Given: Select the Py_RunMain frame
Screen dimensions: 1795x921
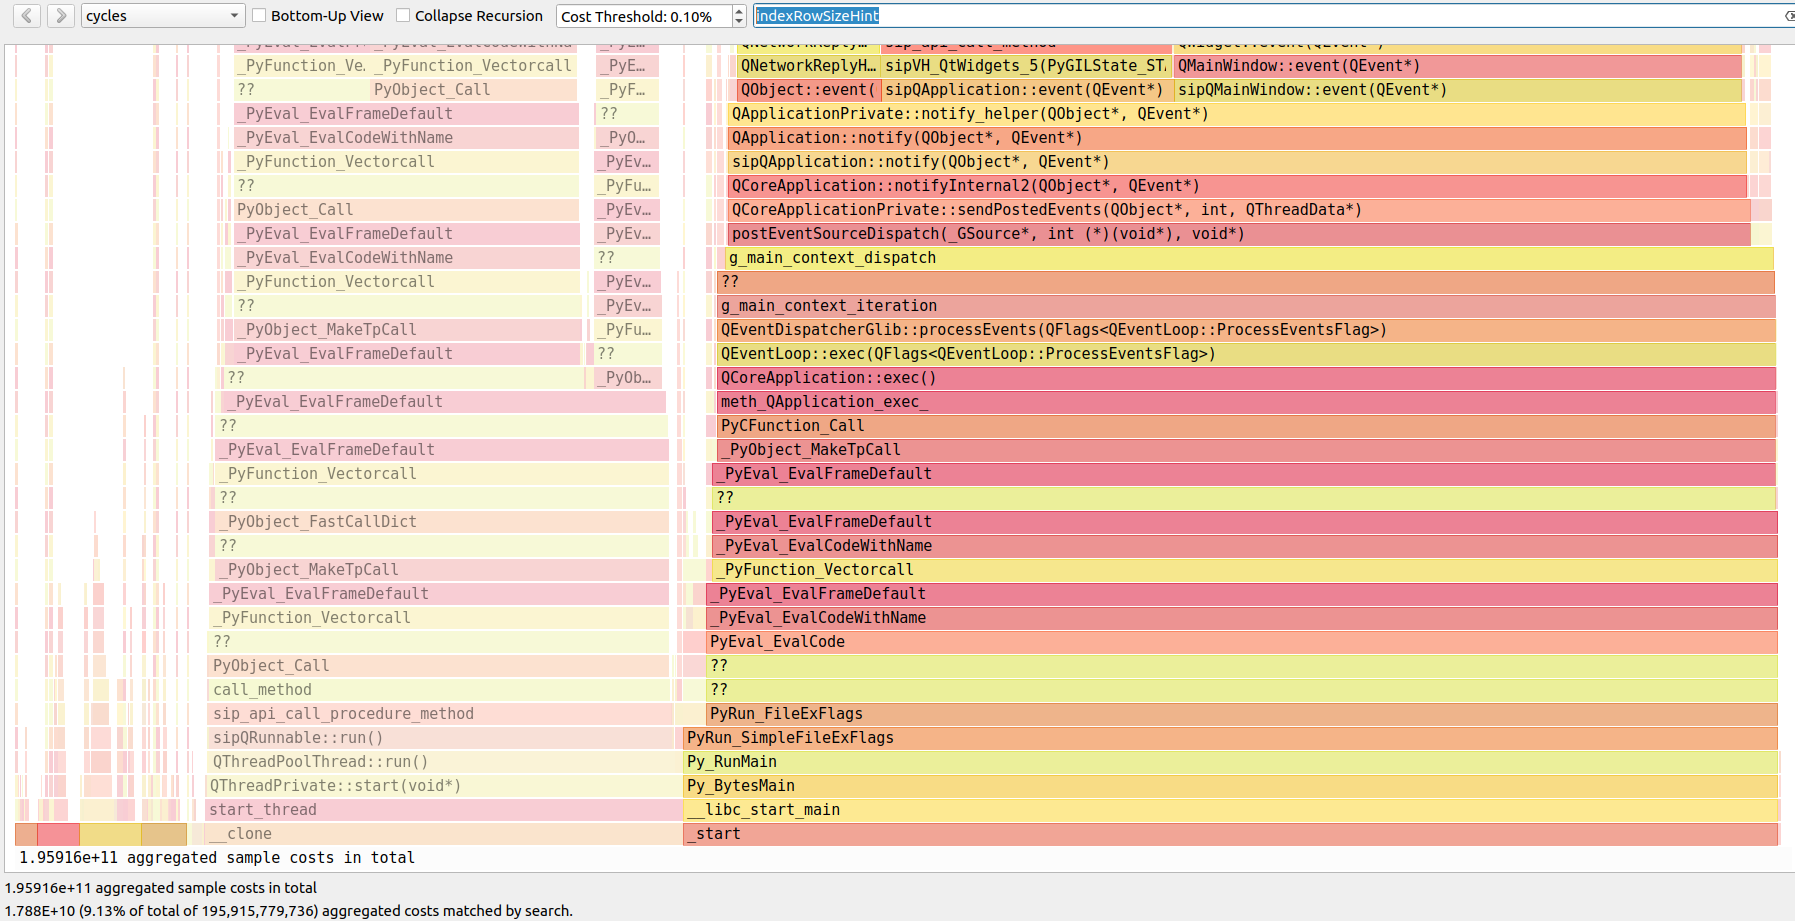Looking at the screenshot, I should 1230,762.
